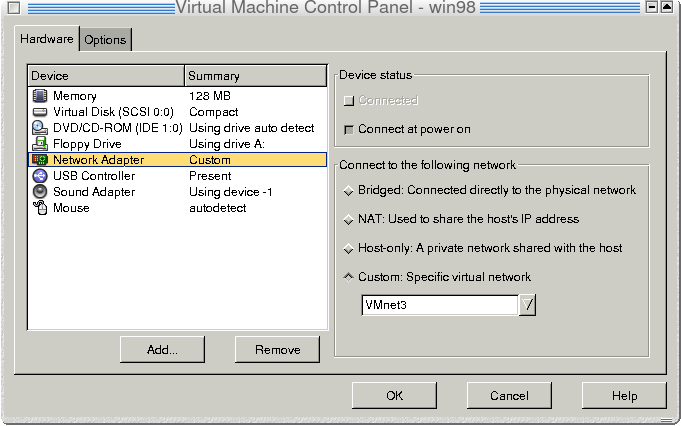The image size is (681, 426).
Task: Open the Hardware tab
Action: pyautogui.click(x=47, y=39)
